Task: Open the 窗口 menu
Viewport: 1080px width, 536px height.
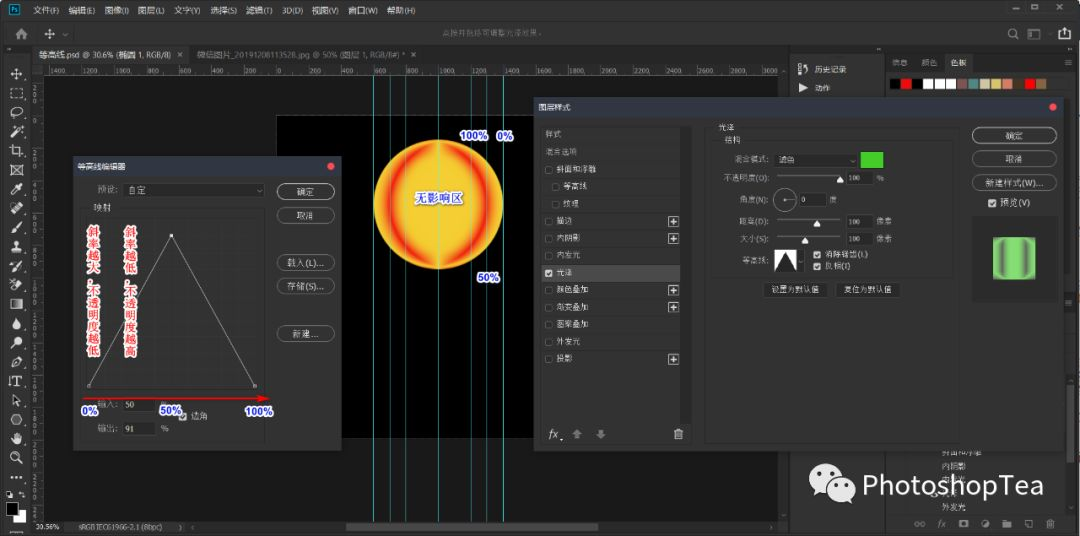Action: (363, 10)
